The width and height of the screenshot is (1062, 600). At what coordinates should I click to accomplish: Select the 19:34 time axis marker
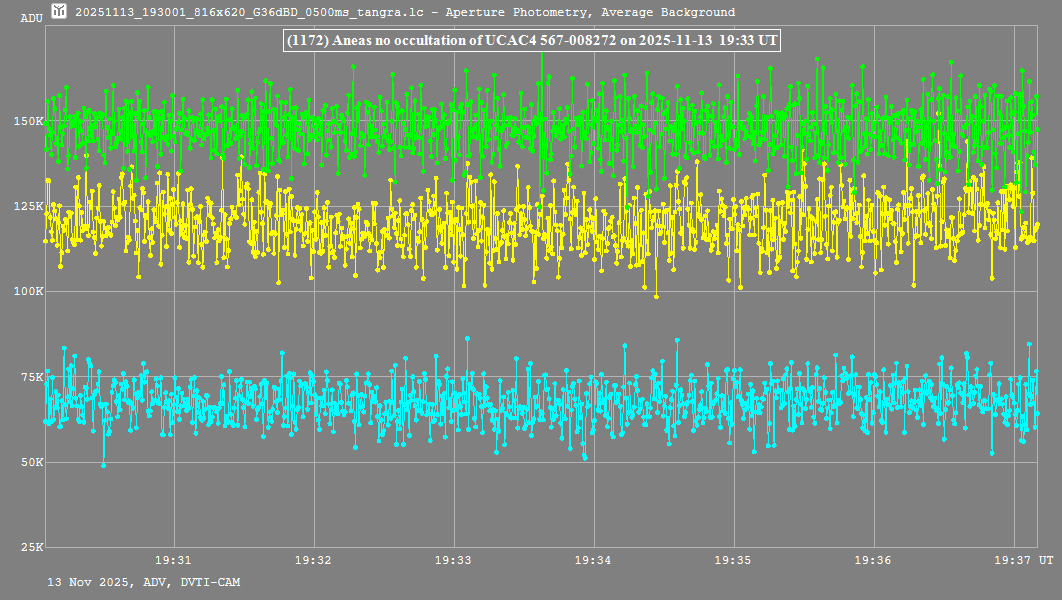tap(594, 561)
